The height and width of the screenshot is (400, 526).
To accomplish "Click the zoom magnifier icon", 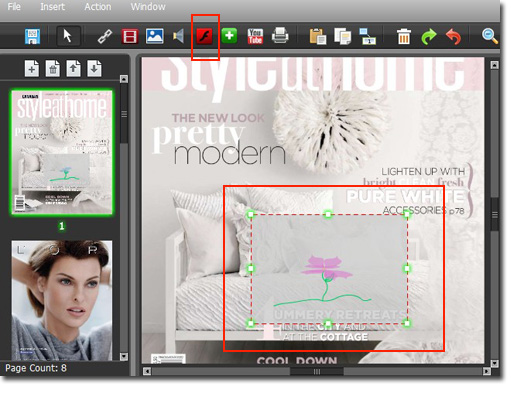I will pos(490,36).
